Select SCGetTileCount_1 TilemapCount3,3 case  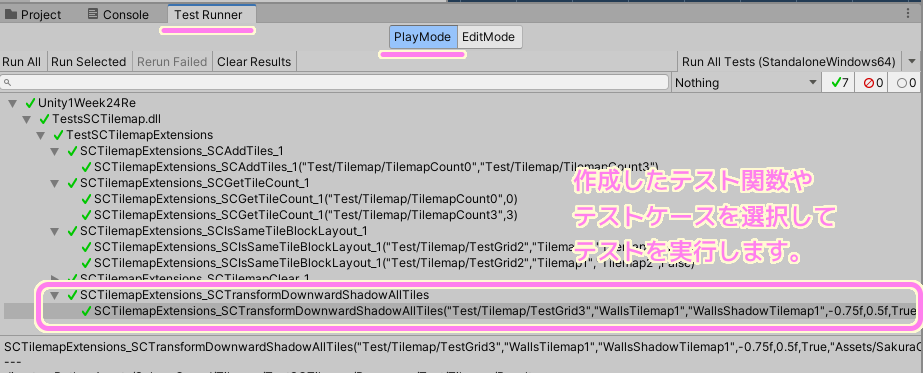[x=306, y=215]
